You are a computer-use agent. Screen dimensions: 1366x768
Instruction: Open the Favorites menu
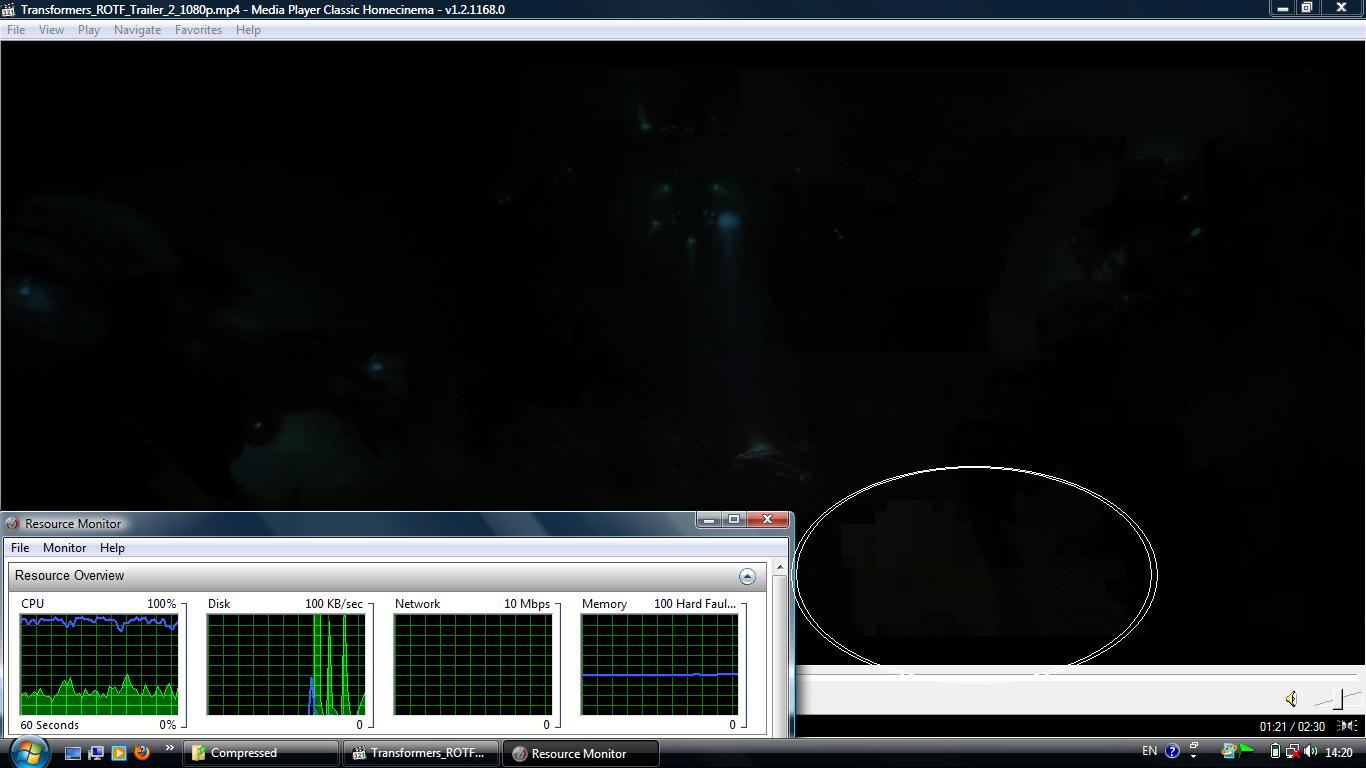198,30
